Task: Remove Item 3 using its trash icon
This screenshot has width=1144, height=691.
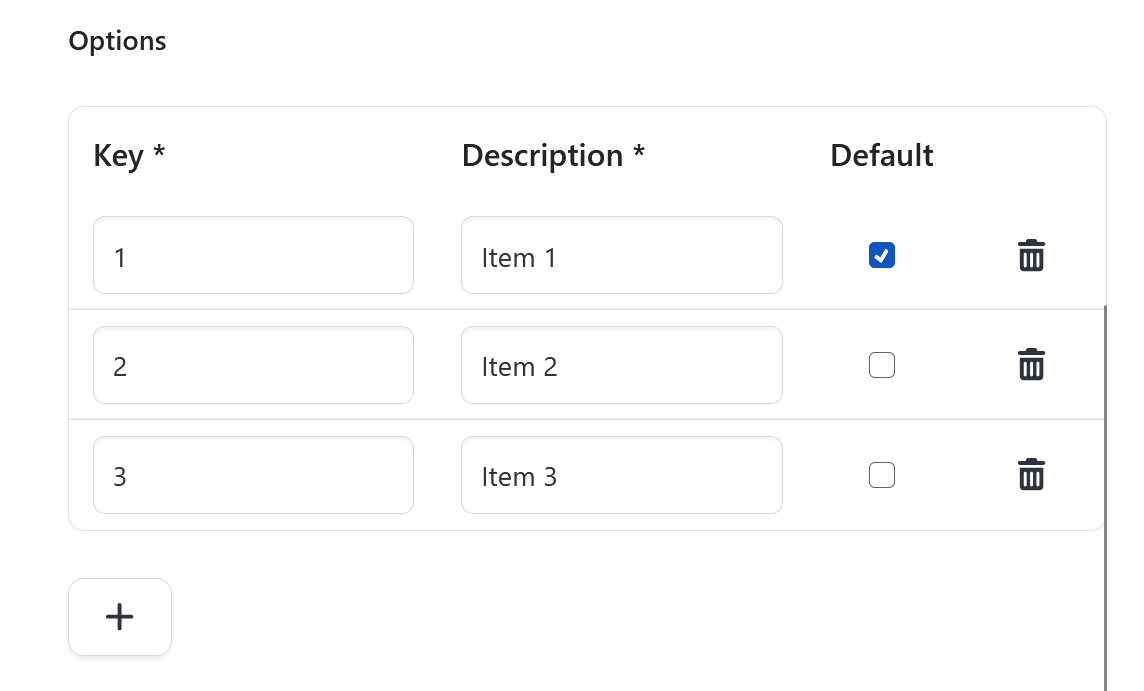Action: point(1031,475)
